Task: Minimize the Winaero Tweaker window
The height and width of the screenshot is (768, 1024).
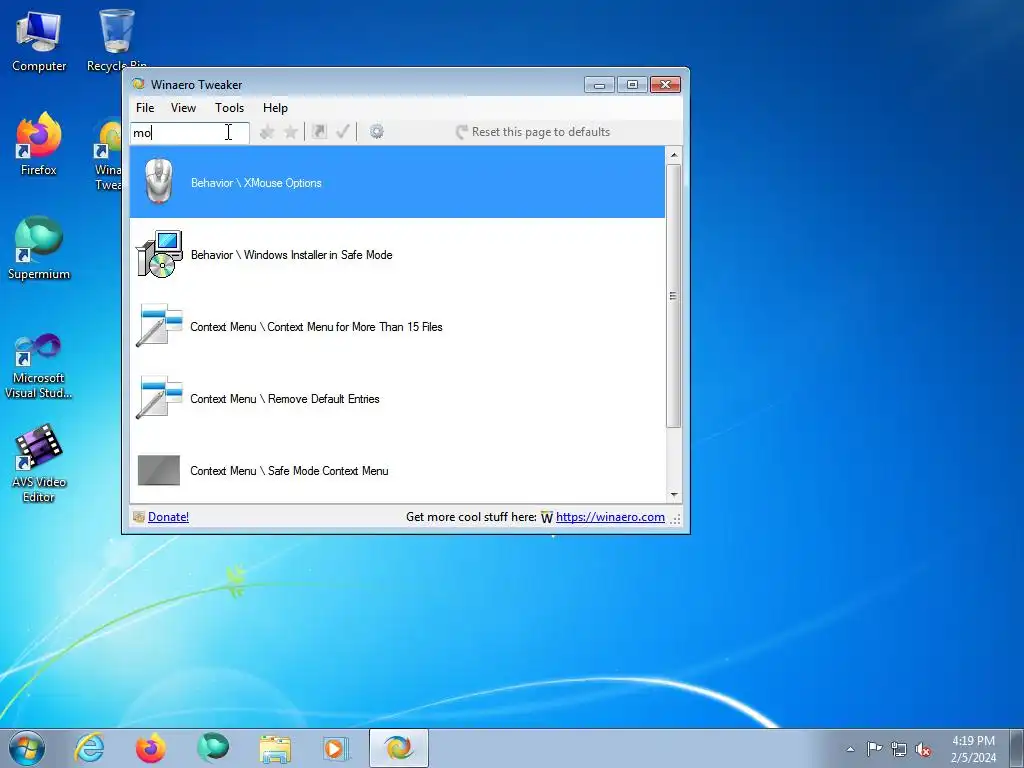Action: pyautogui.click(x=599, y=84)
